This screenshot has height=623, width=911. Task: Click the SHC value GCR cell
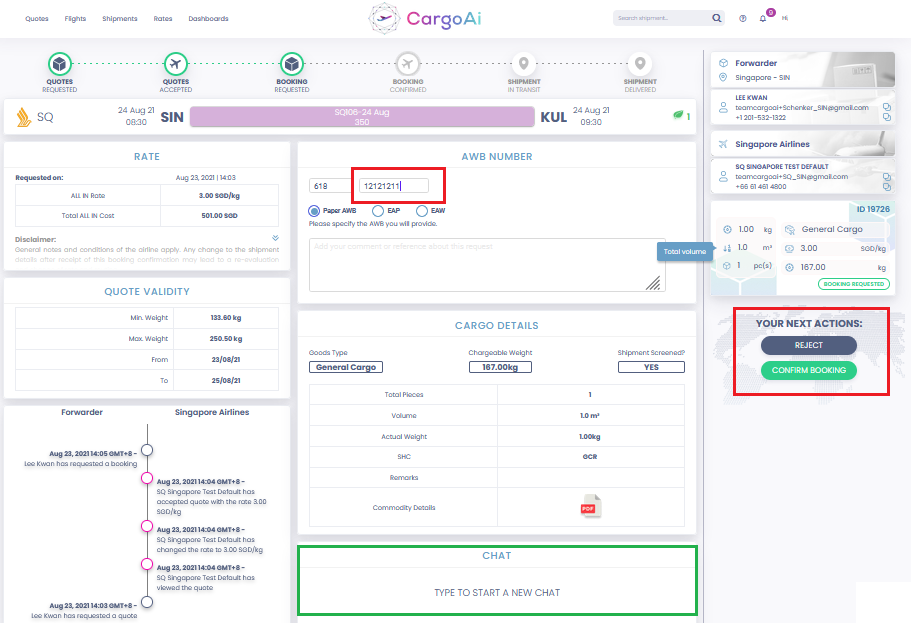[x=590, y=457]
